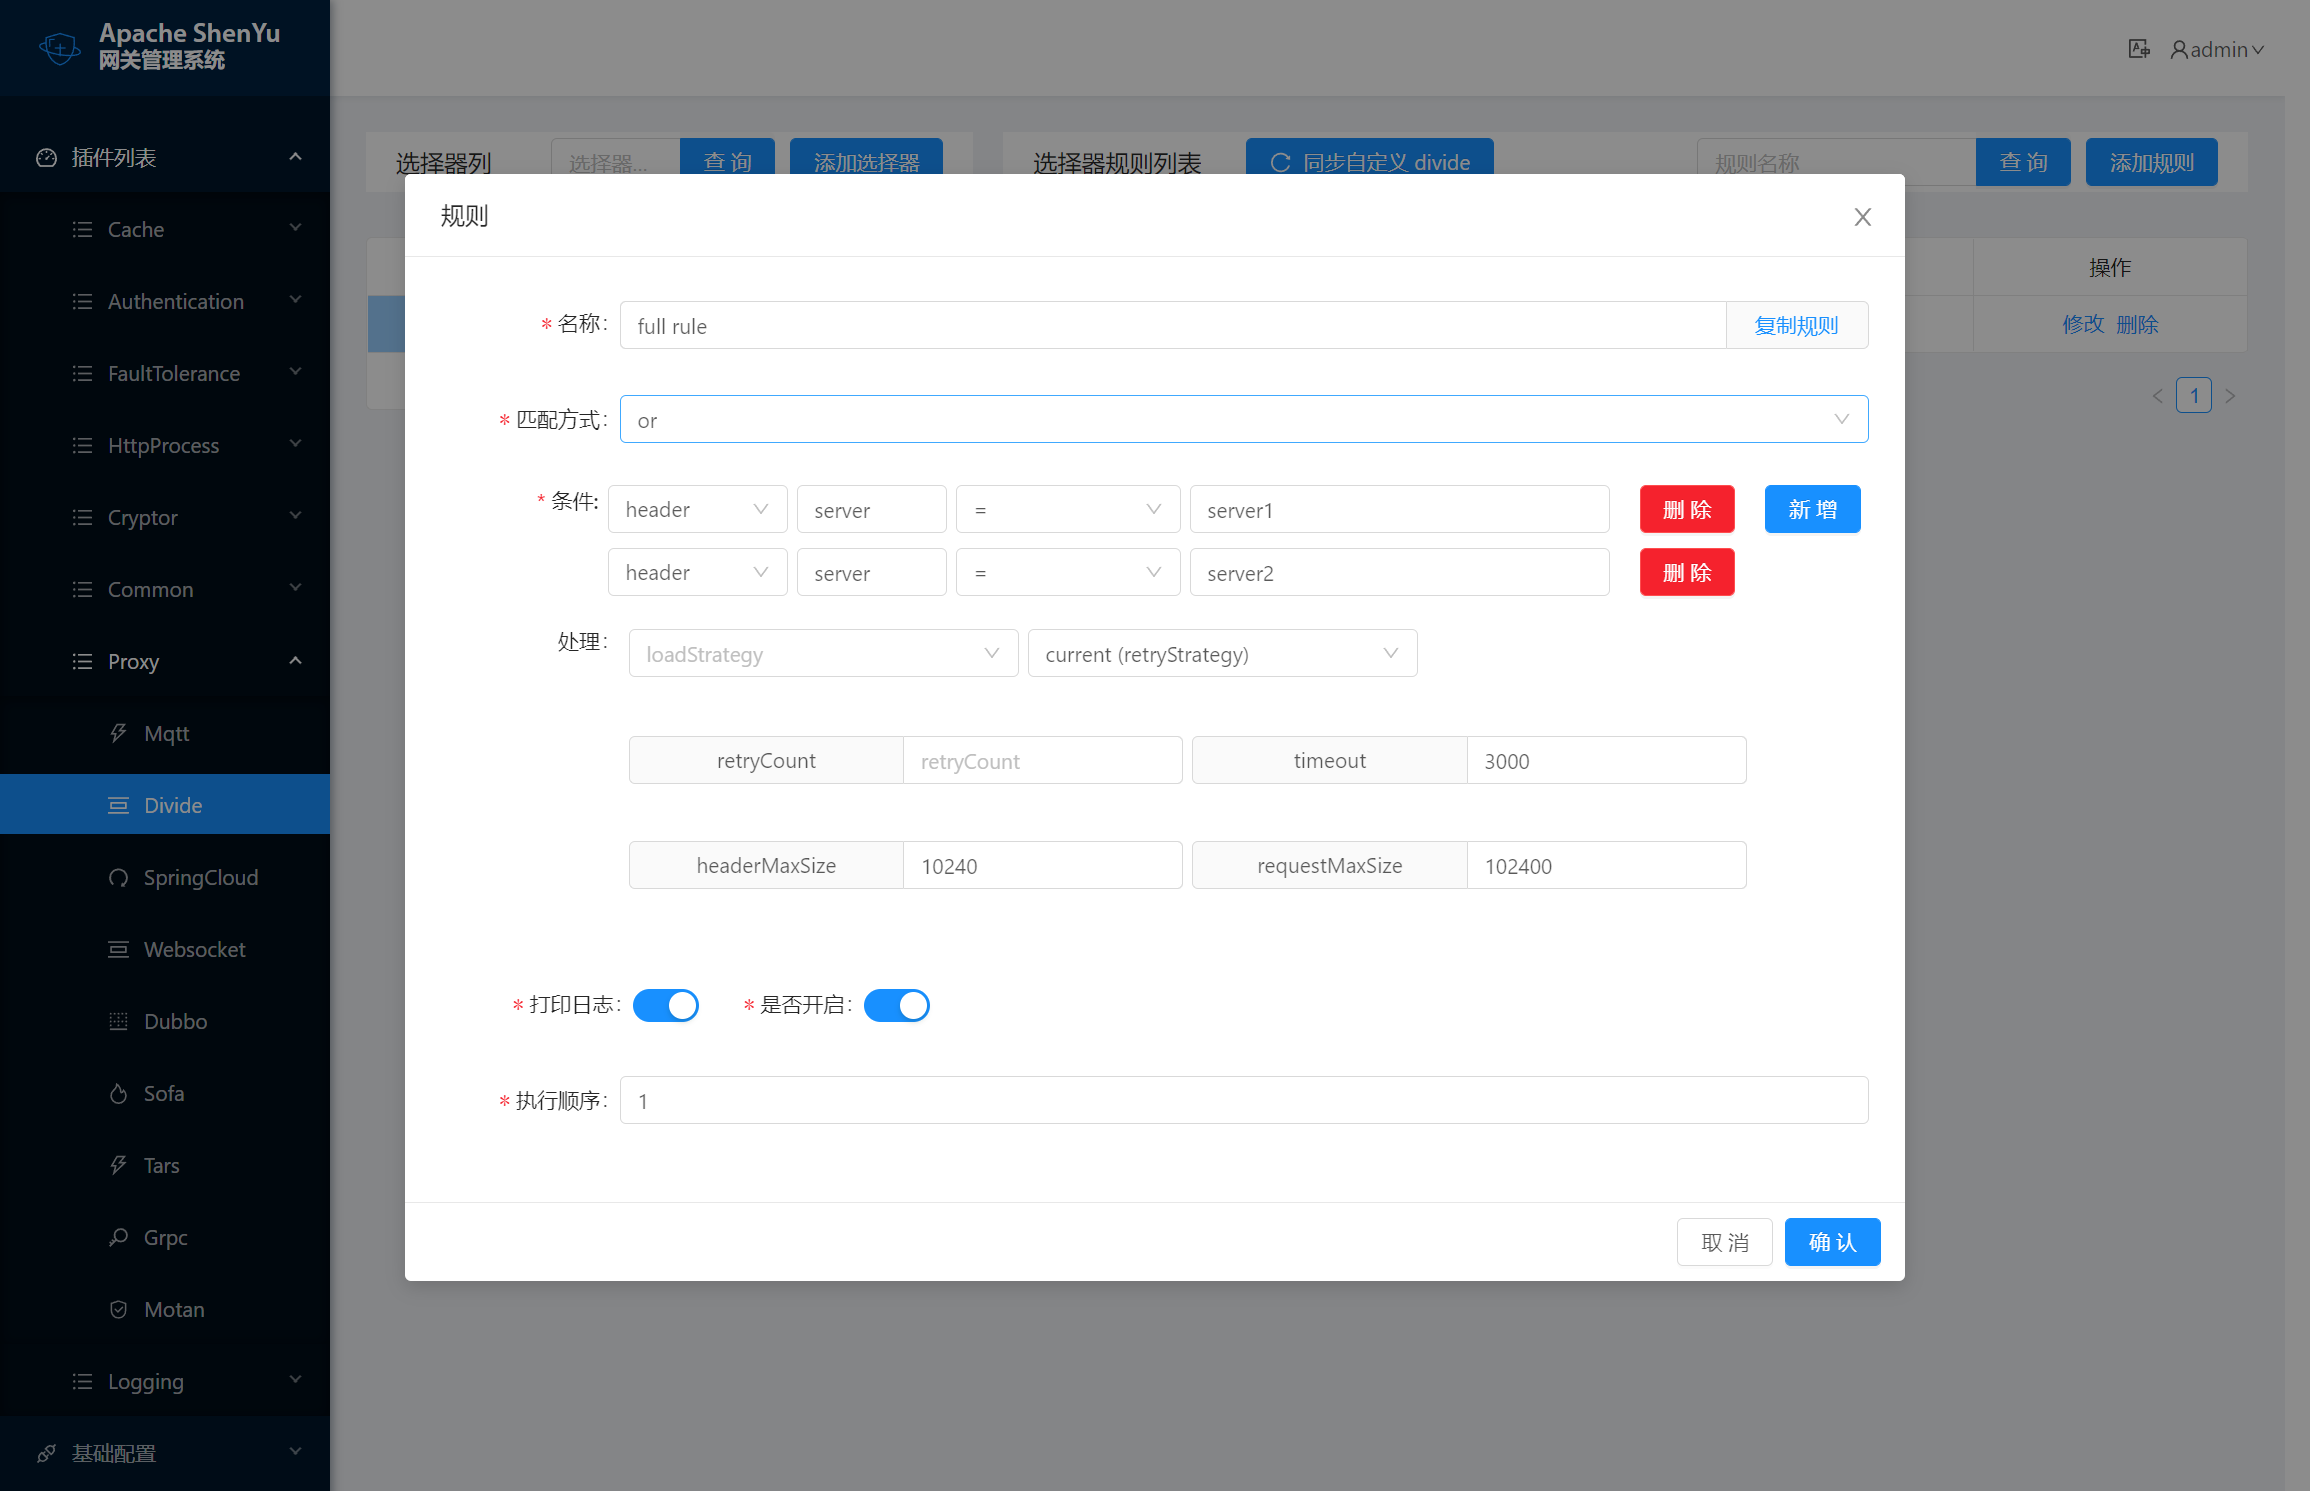Viewport: 2310px width, 1491px height.
Task: Click the Sofa flame icon
Action: click(118, 1093)
